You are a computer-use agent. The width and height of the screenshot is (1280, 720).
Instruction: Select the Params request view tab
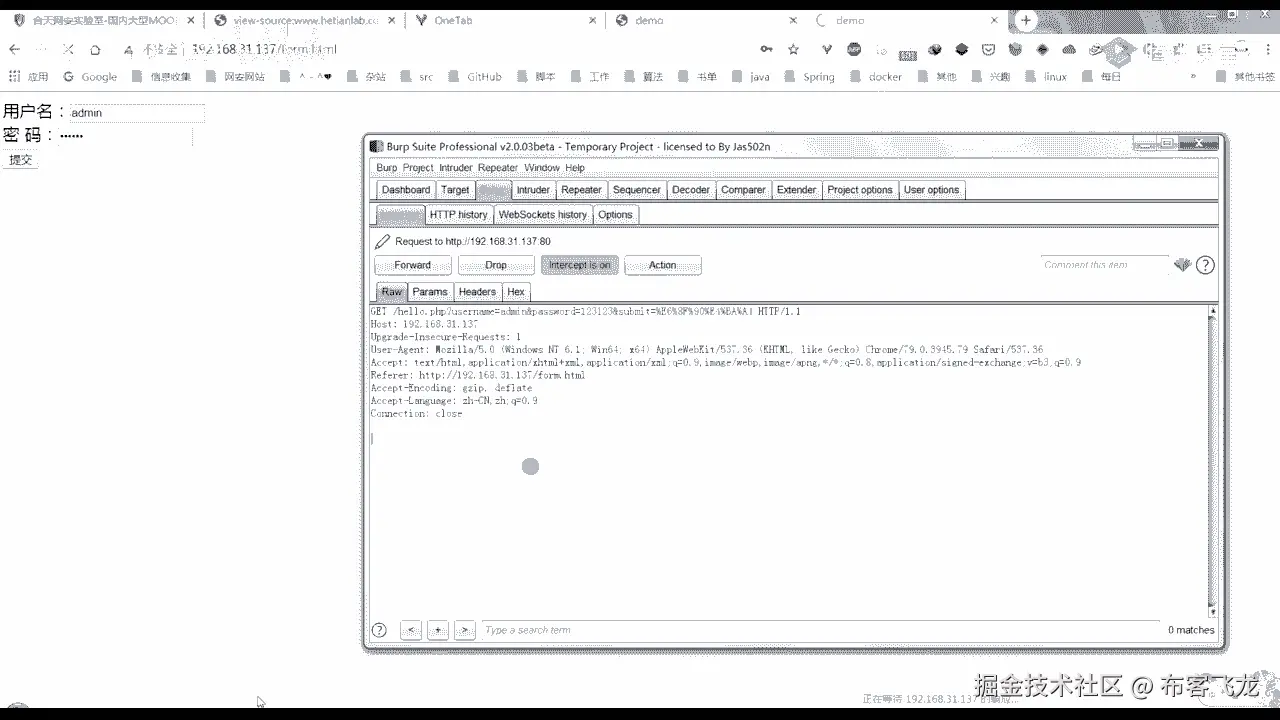tap(430, 292)
